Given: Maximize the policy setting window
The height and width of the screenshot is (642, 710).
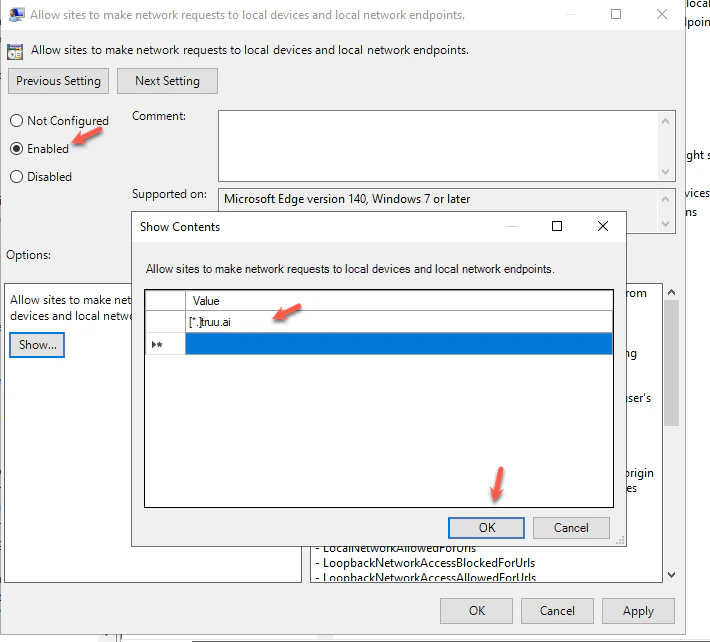Looking at the screenshot, I should point(616,14).
